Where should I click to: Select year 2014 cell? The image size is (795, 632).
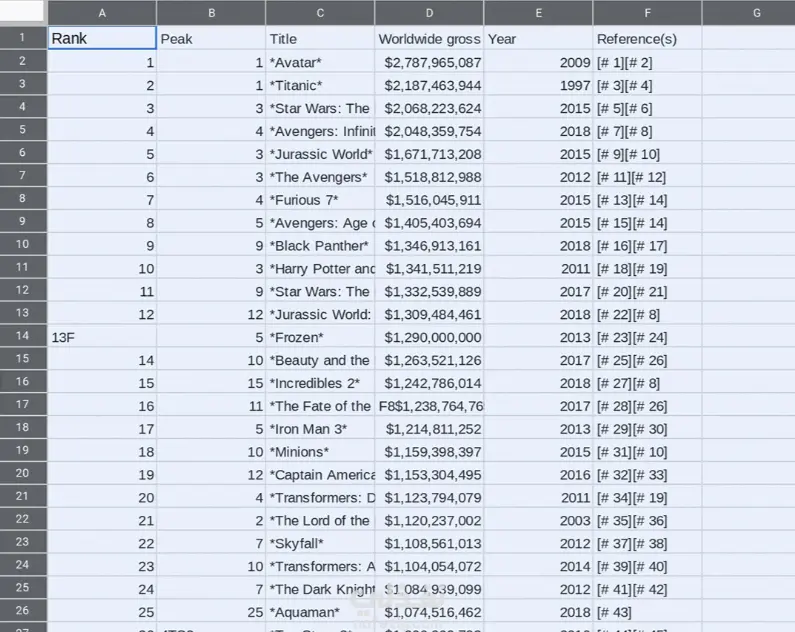coord(538,566)
